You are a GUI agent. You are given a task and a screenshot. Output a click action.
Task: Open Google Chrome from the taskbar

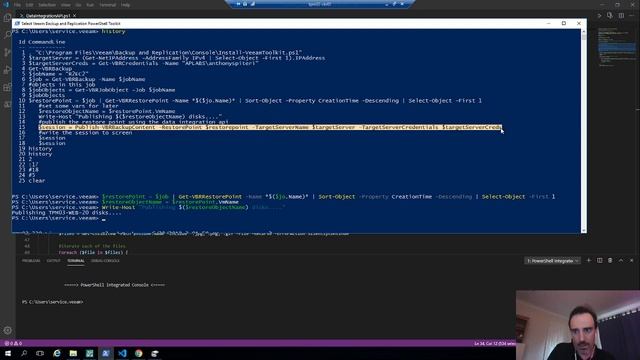139,353
